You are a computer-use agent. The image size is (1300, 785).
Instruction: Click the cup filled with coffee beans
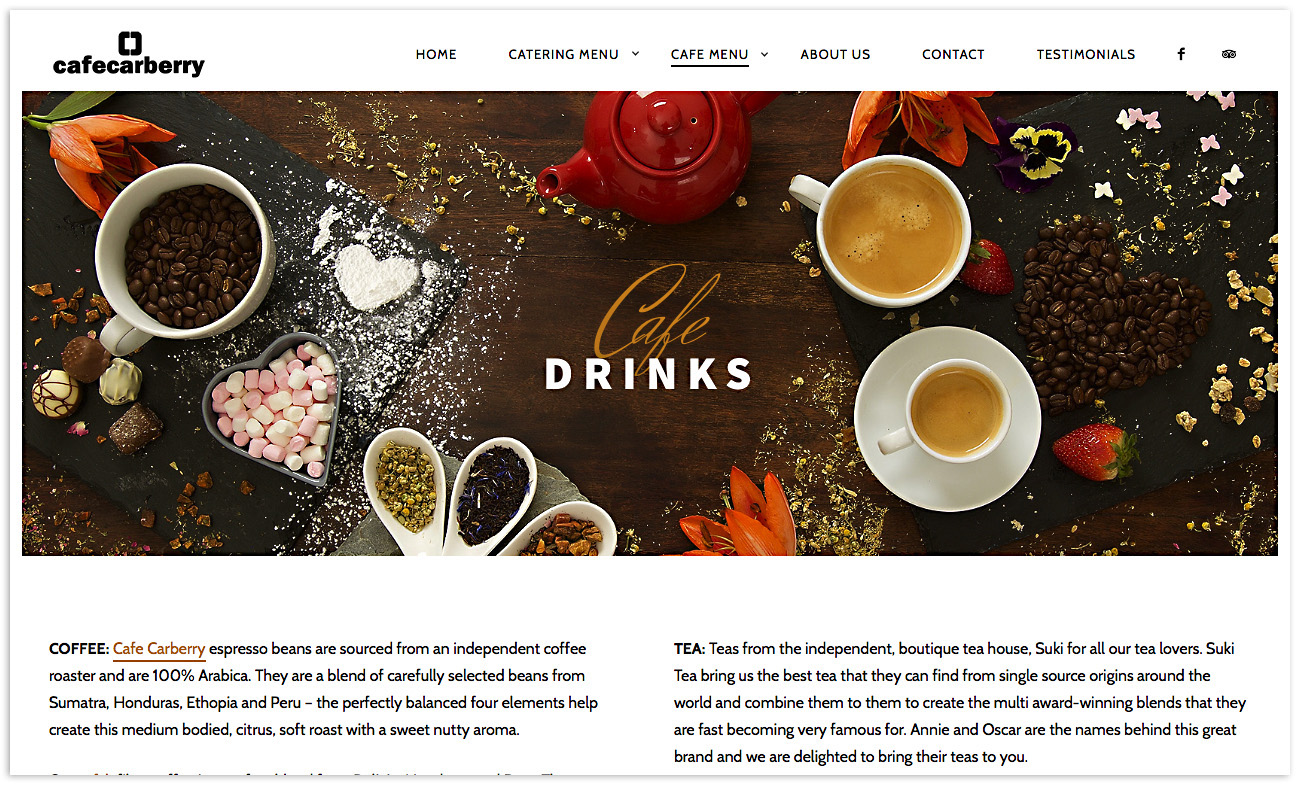point(183,255)
